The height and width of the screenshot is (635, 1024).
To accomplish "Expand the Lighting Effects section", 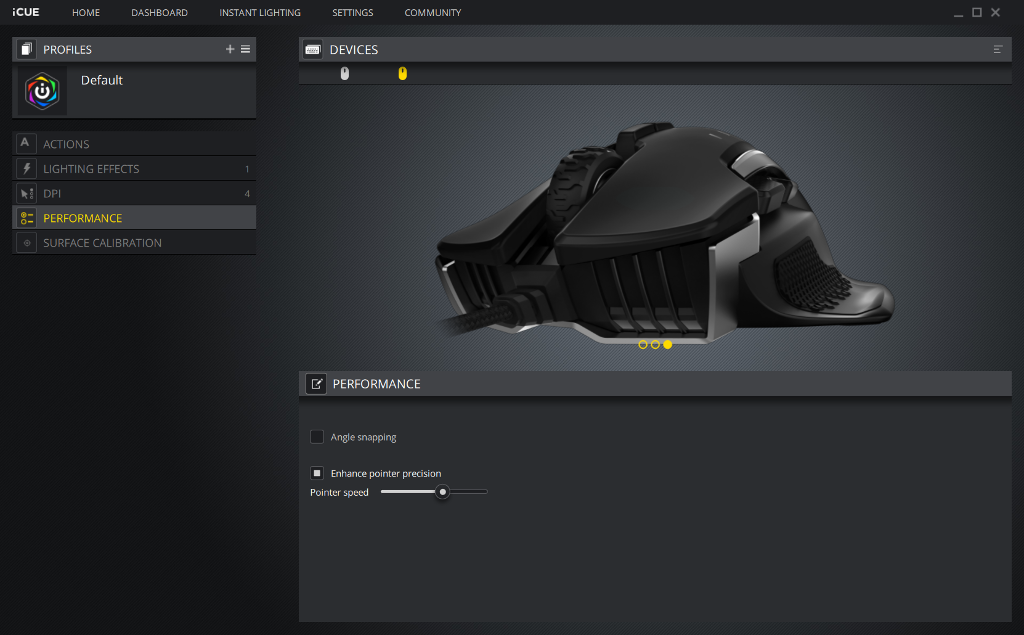I will pos(91,169).
